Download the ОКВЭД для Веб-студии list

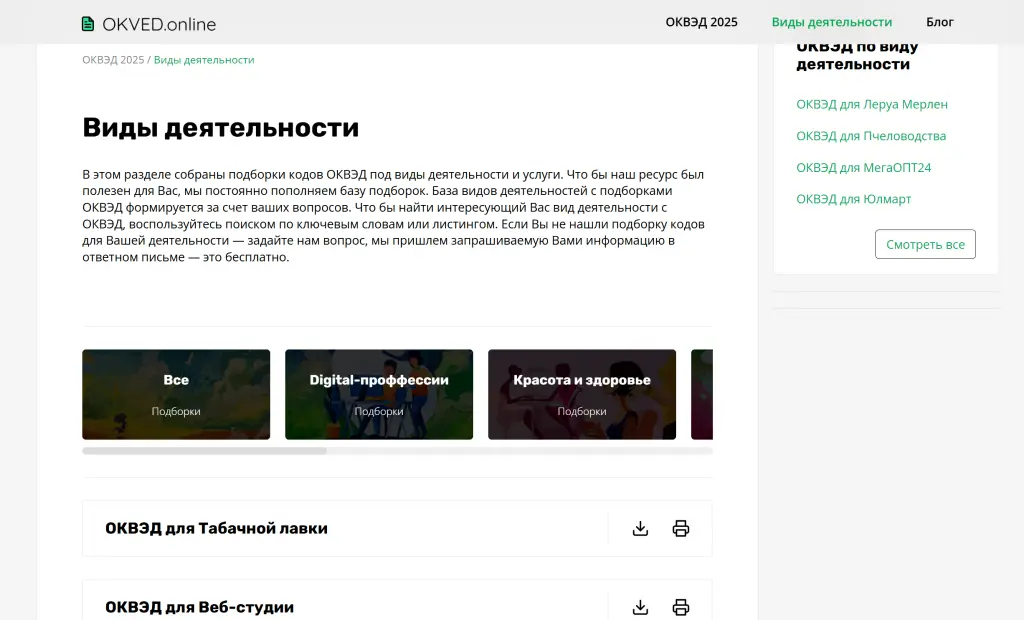[x=640, y=606]
